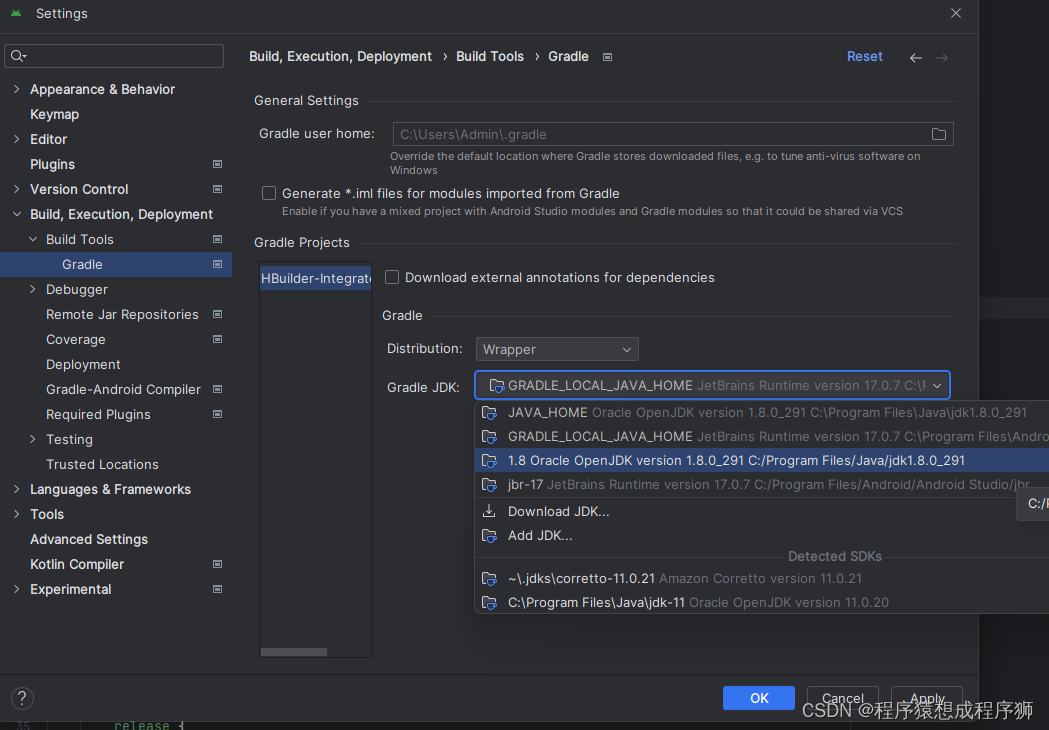The image size is (1049, 730).
Task: Expand the Appearance & Behavior section
Action: [16, 89]
